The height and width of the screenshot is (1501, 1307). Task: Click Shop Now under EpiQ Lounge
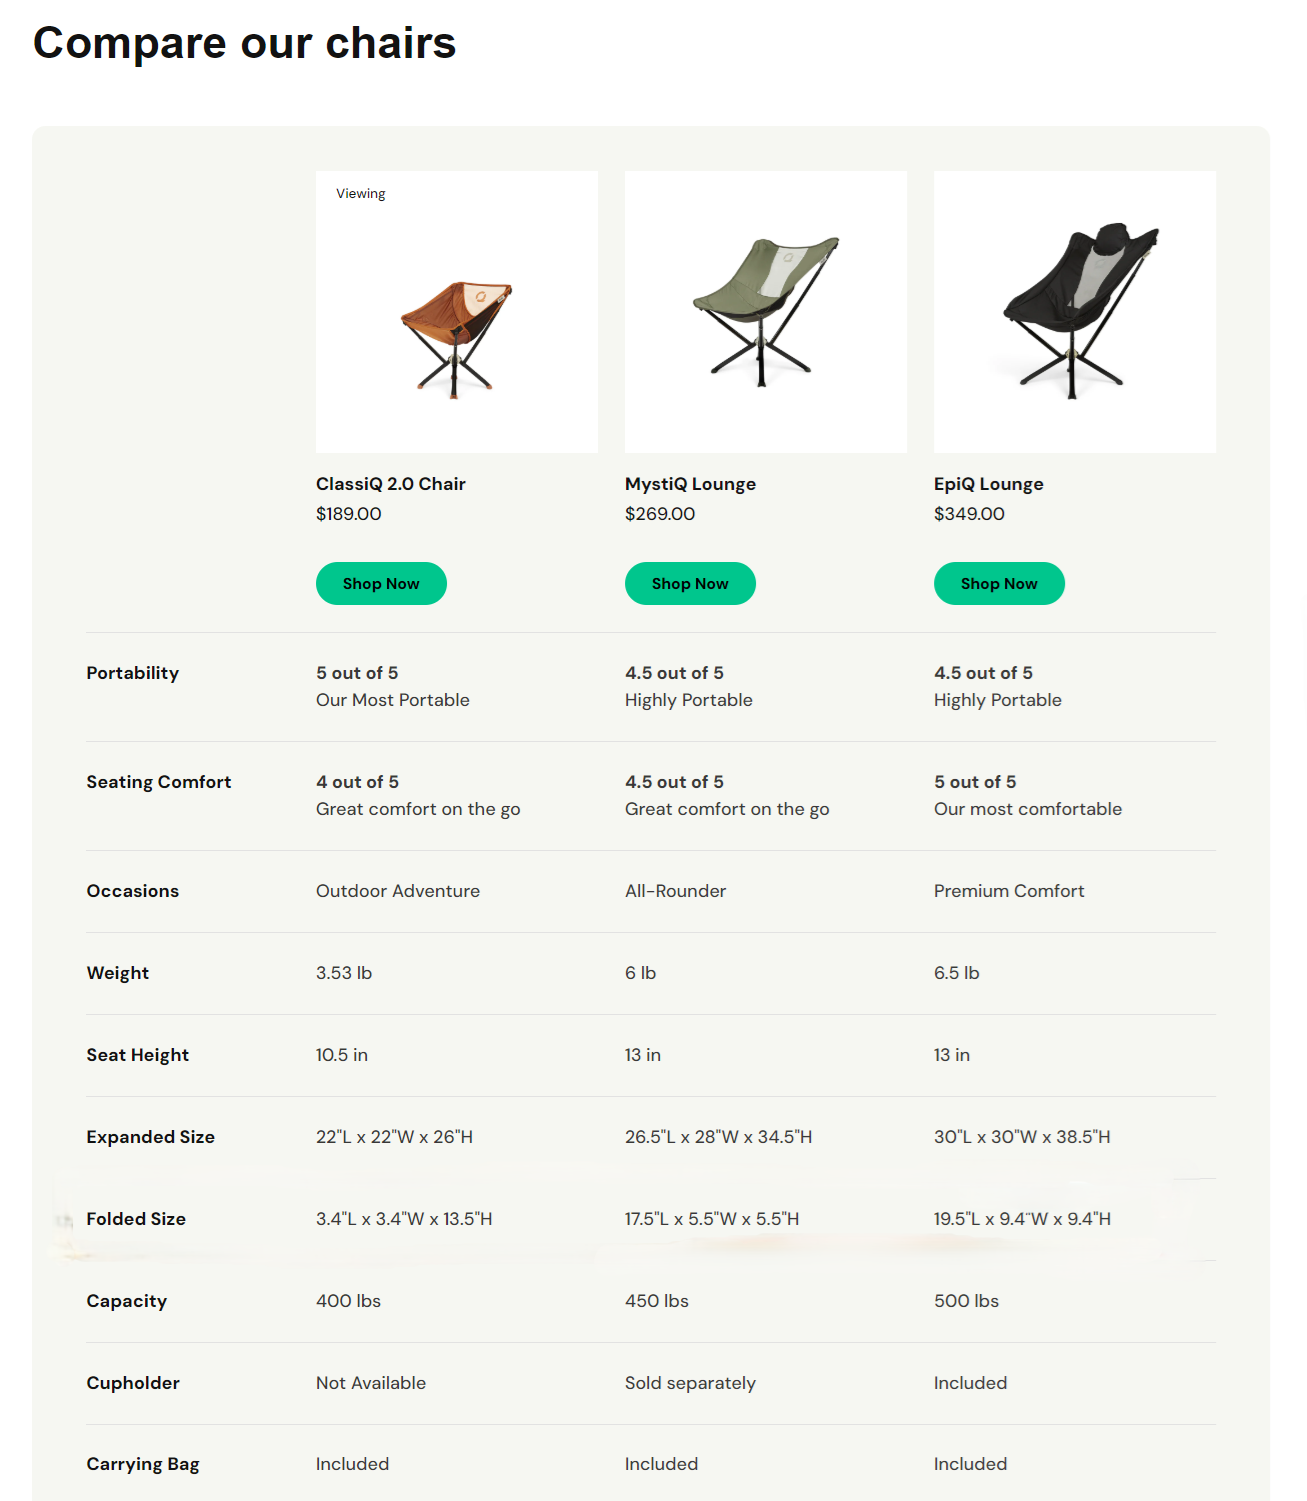coord(999,583)
